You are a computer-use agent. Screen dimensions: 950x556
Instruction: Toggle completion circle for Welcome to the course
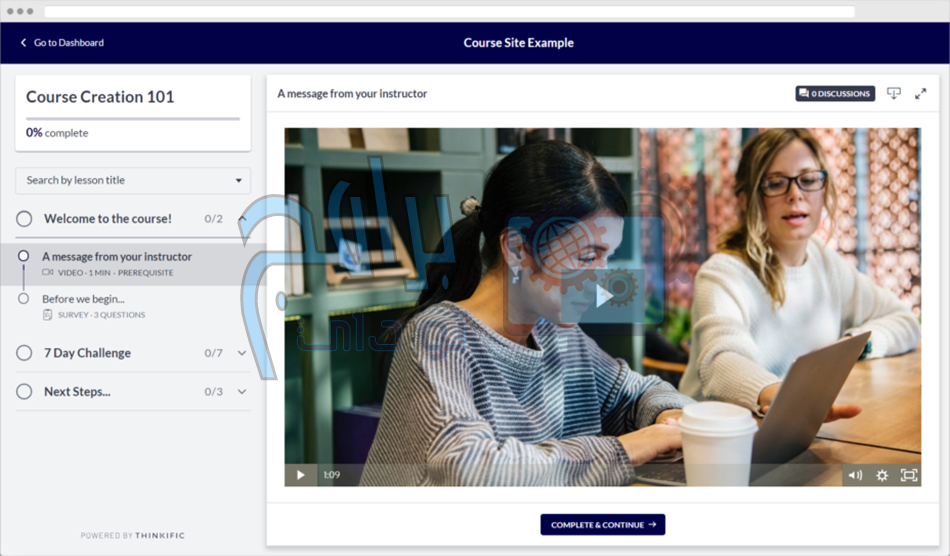(x=24, y=218)
